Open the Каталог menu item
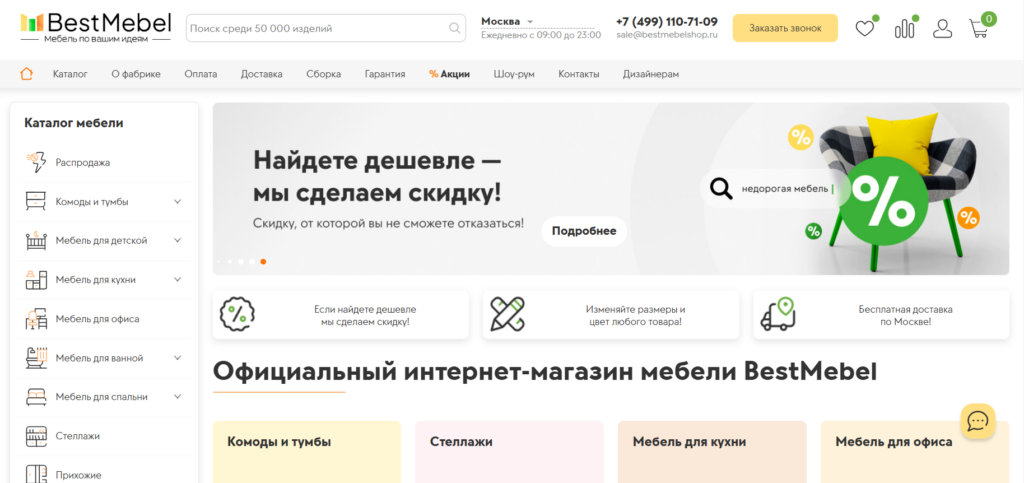The height and width of the screenshot is (483, 1024). click(x=70, y=74)
